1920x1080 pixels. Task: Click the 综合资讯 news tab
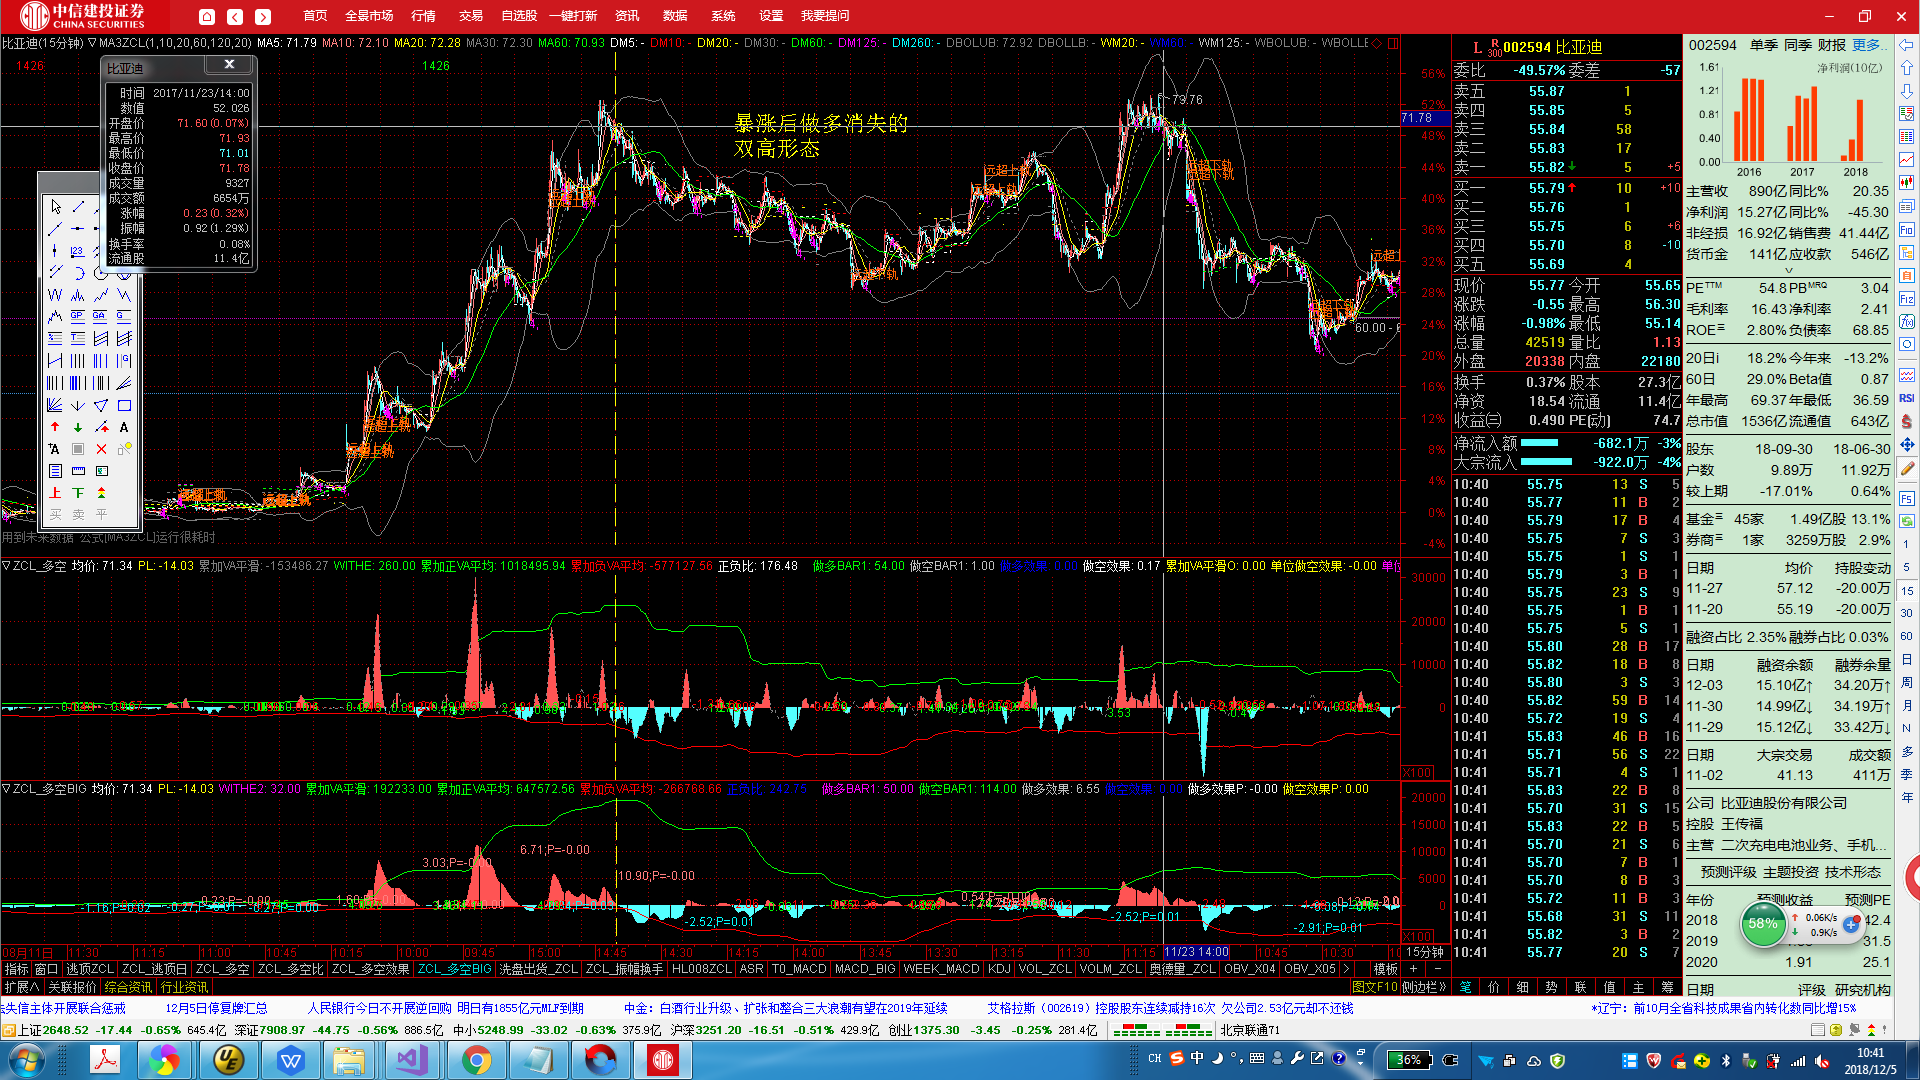coord(128,987)
